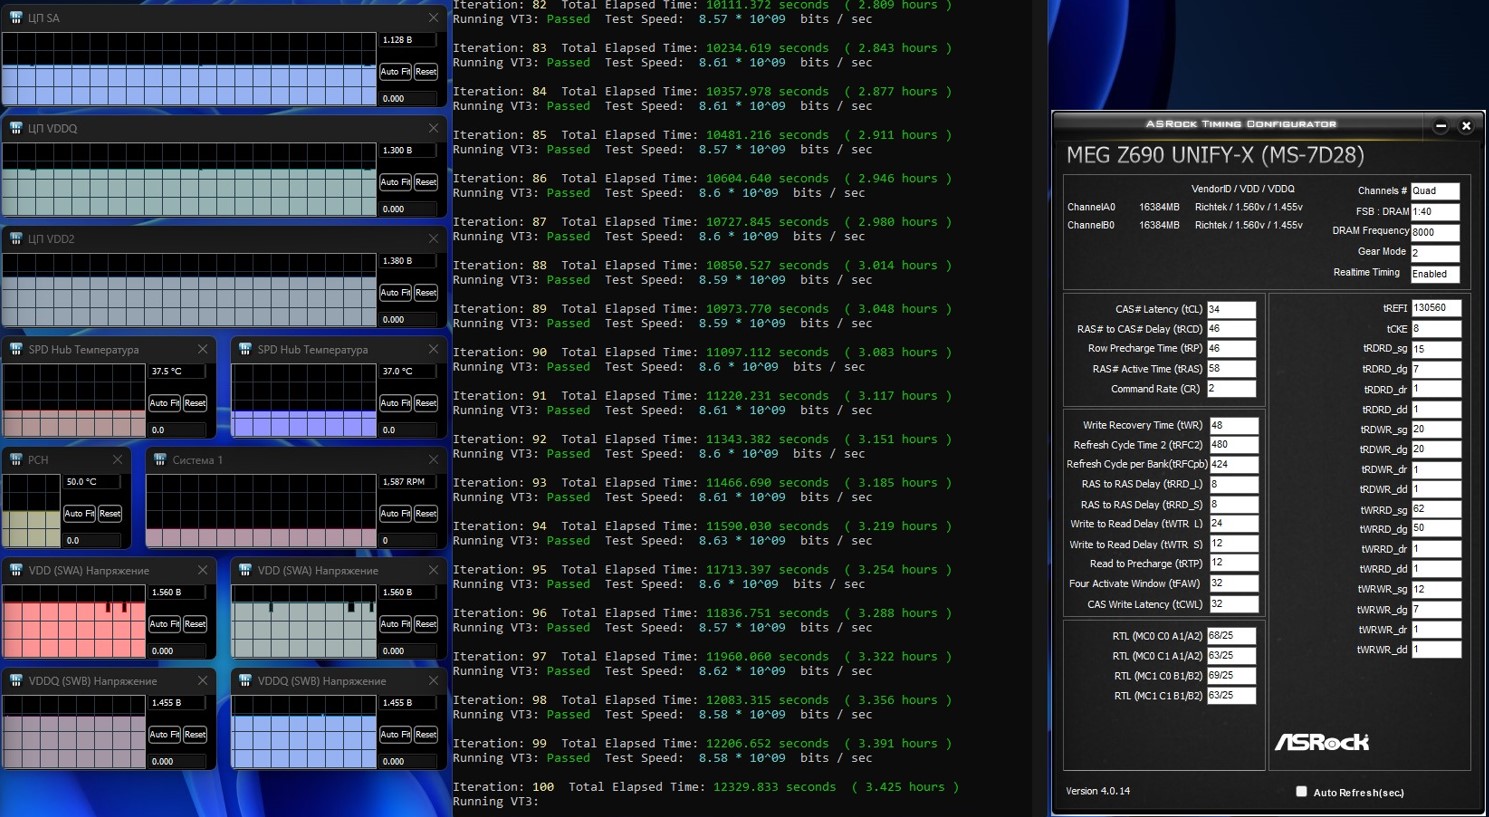Click the Система 1 RPM graph area

pyautogui.click(x=261, y=510)
